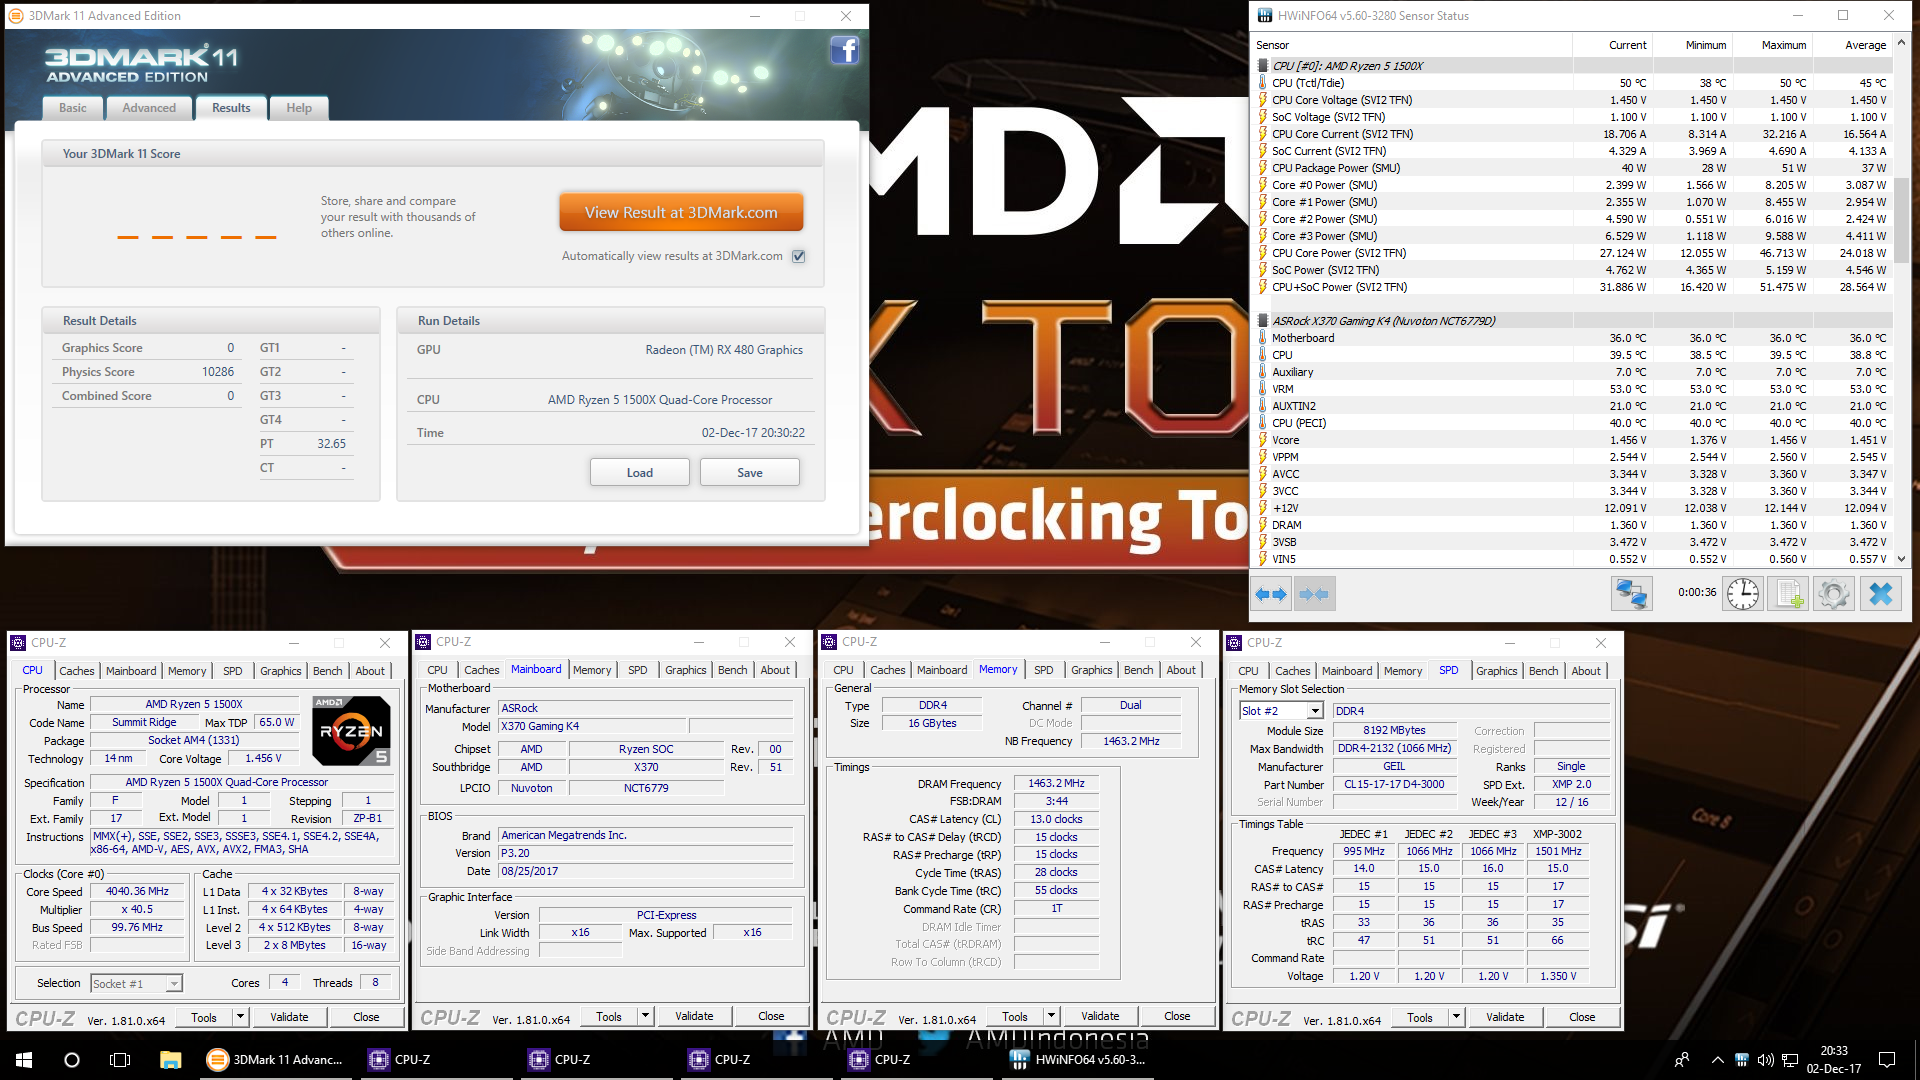The image size is (1920, 1080).
Task: Open Tools dropdown arrow in CPU-Z Memory window
Action: coord(1051,1016)
